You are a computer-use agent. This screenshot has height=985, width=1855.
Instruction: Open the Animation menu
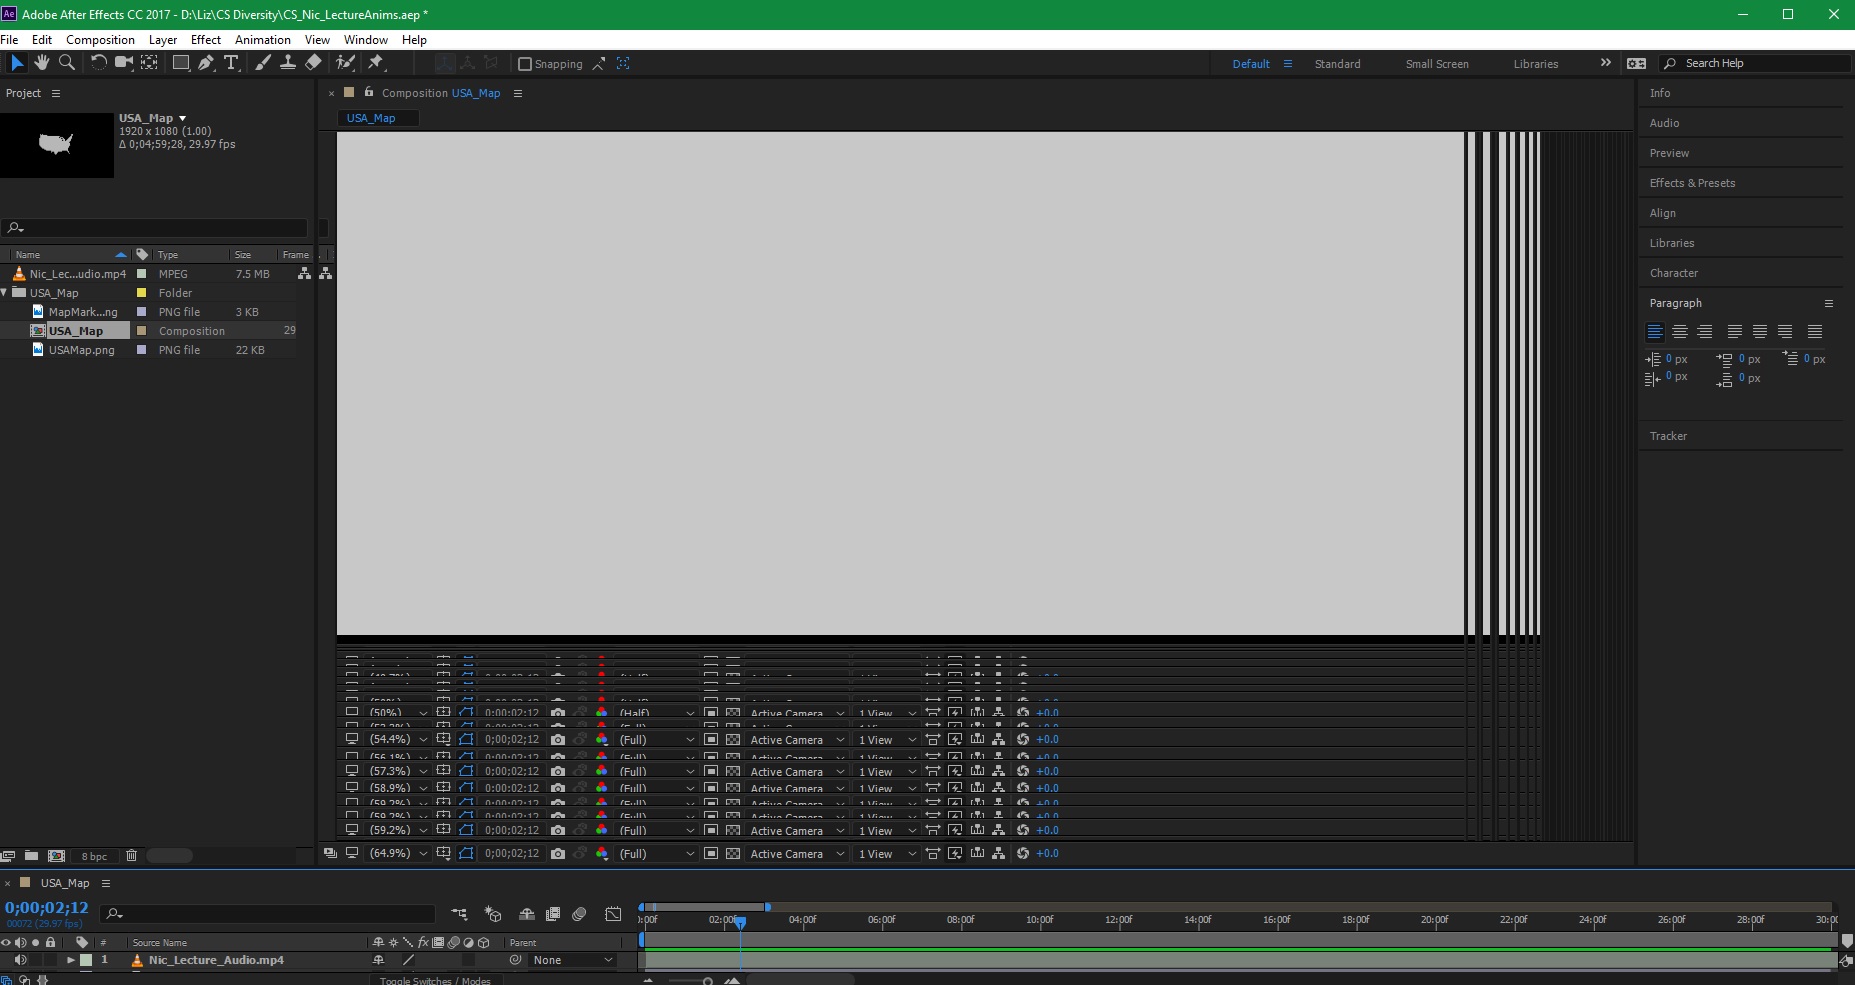point(263,40)
